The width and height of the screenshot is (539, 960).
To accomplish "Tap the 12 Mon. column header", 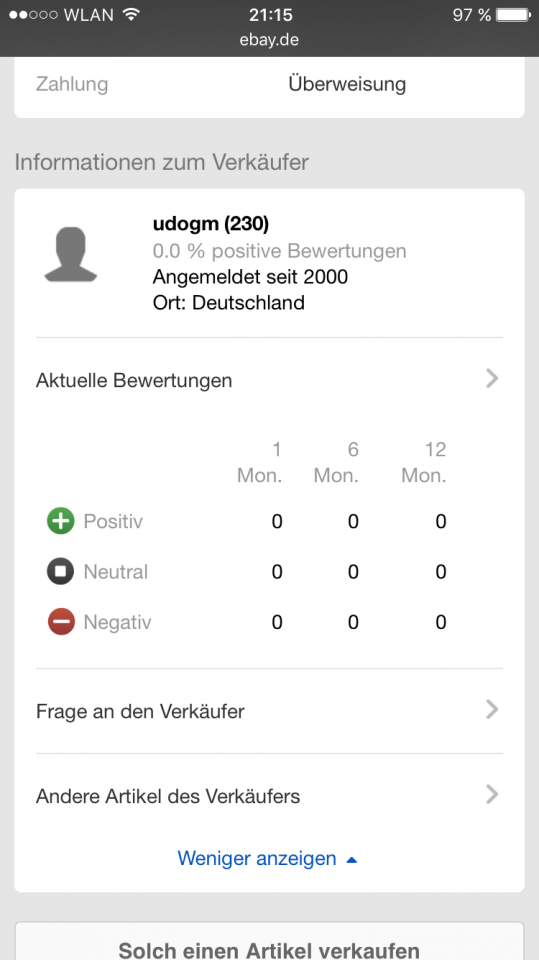I will (x=424, y=462).
